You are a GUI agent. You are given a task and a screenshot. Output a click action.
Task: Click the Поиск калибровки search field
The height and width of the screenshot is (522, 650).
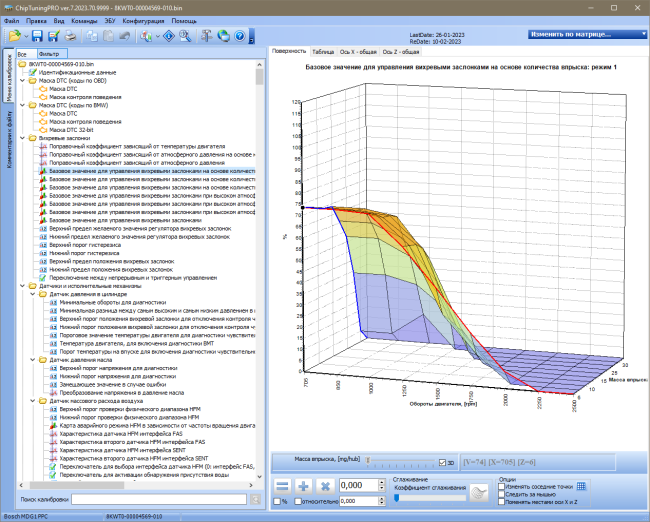coord(159,499)
